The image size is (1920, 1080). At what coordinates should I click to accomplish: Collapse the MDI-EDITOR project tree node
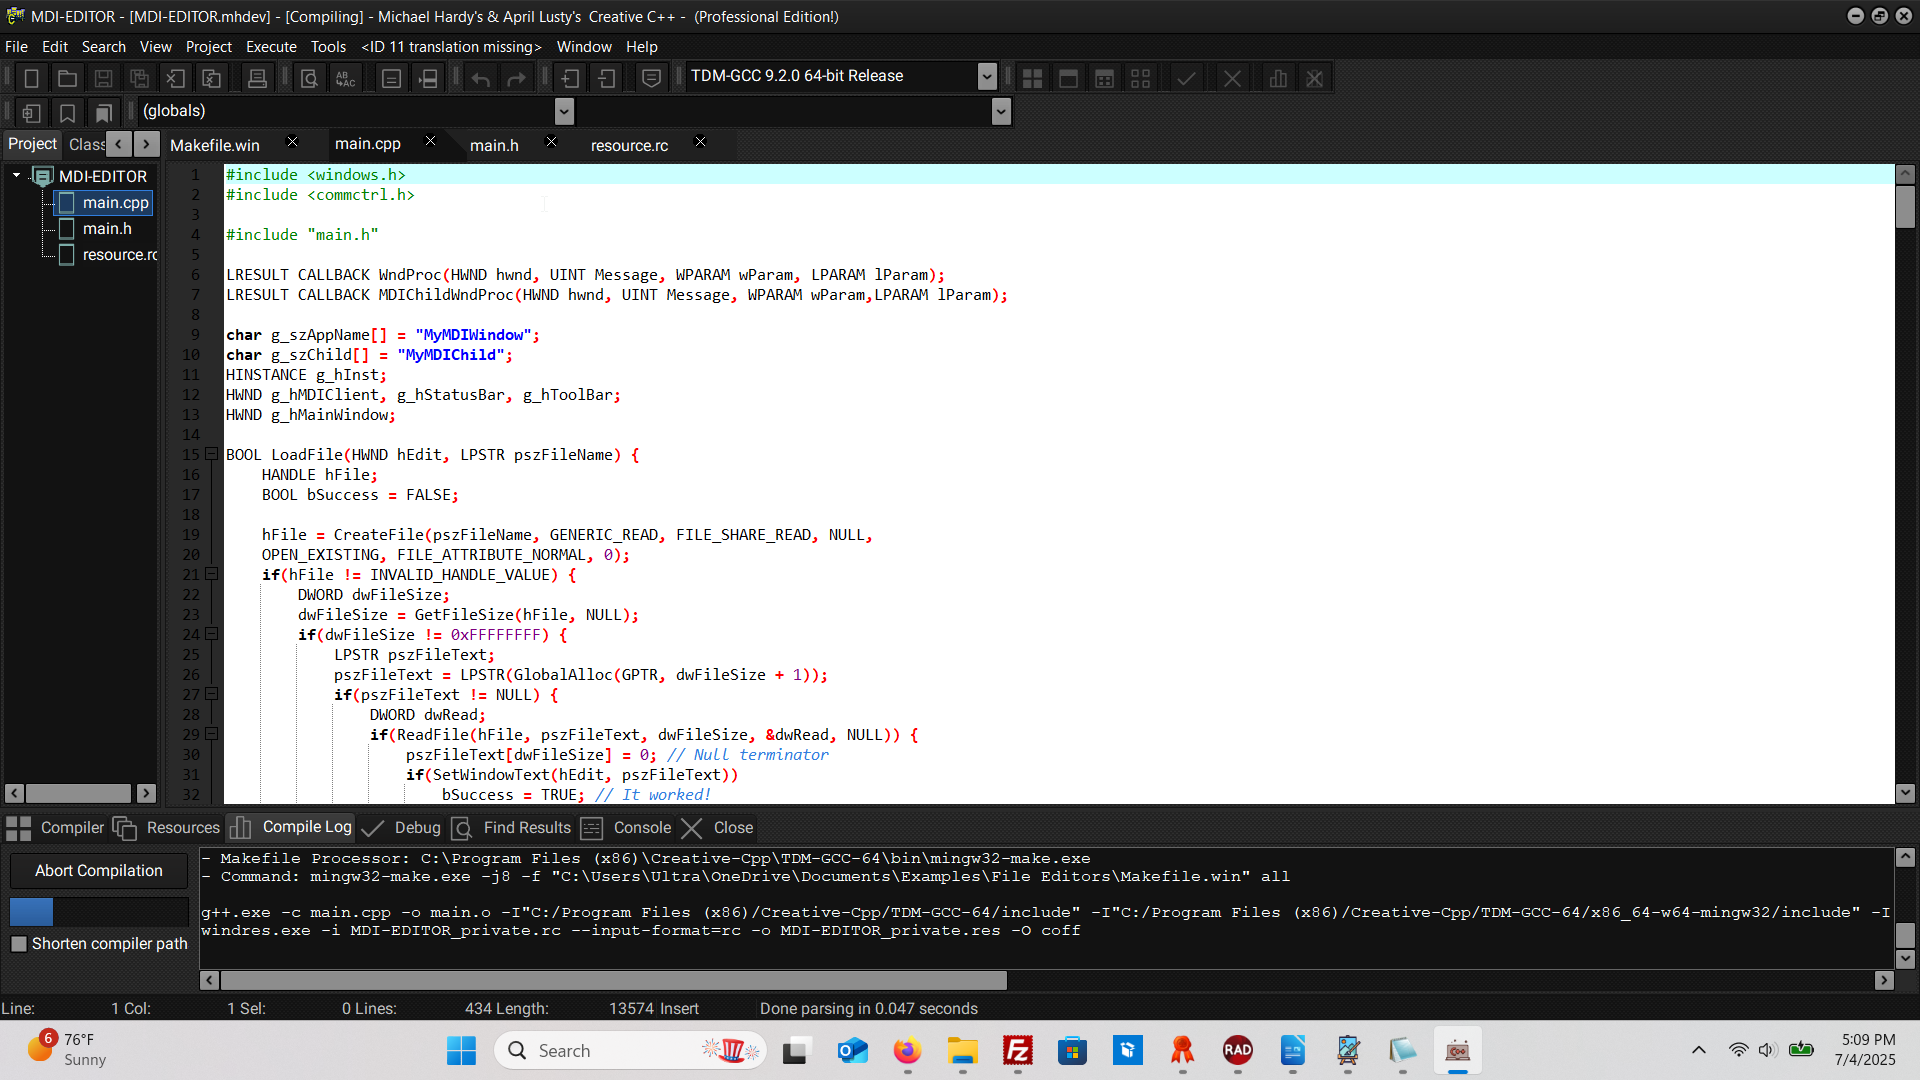tap(16, 175)
